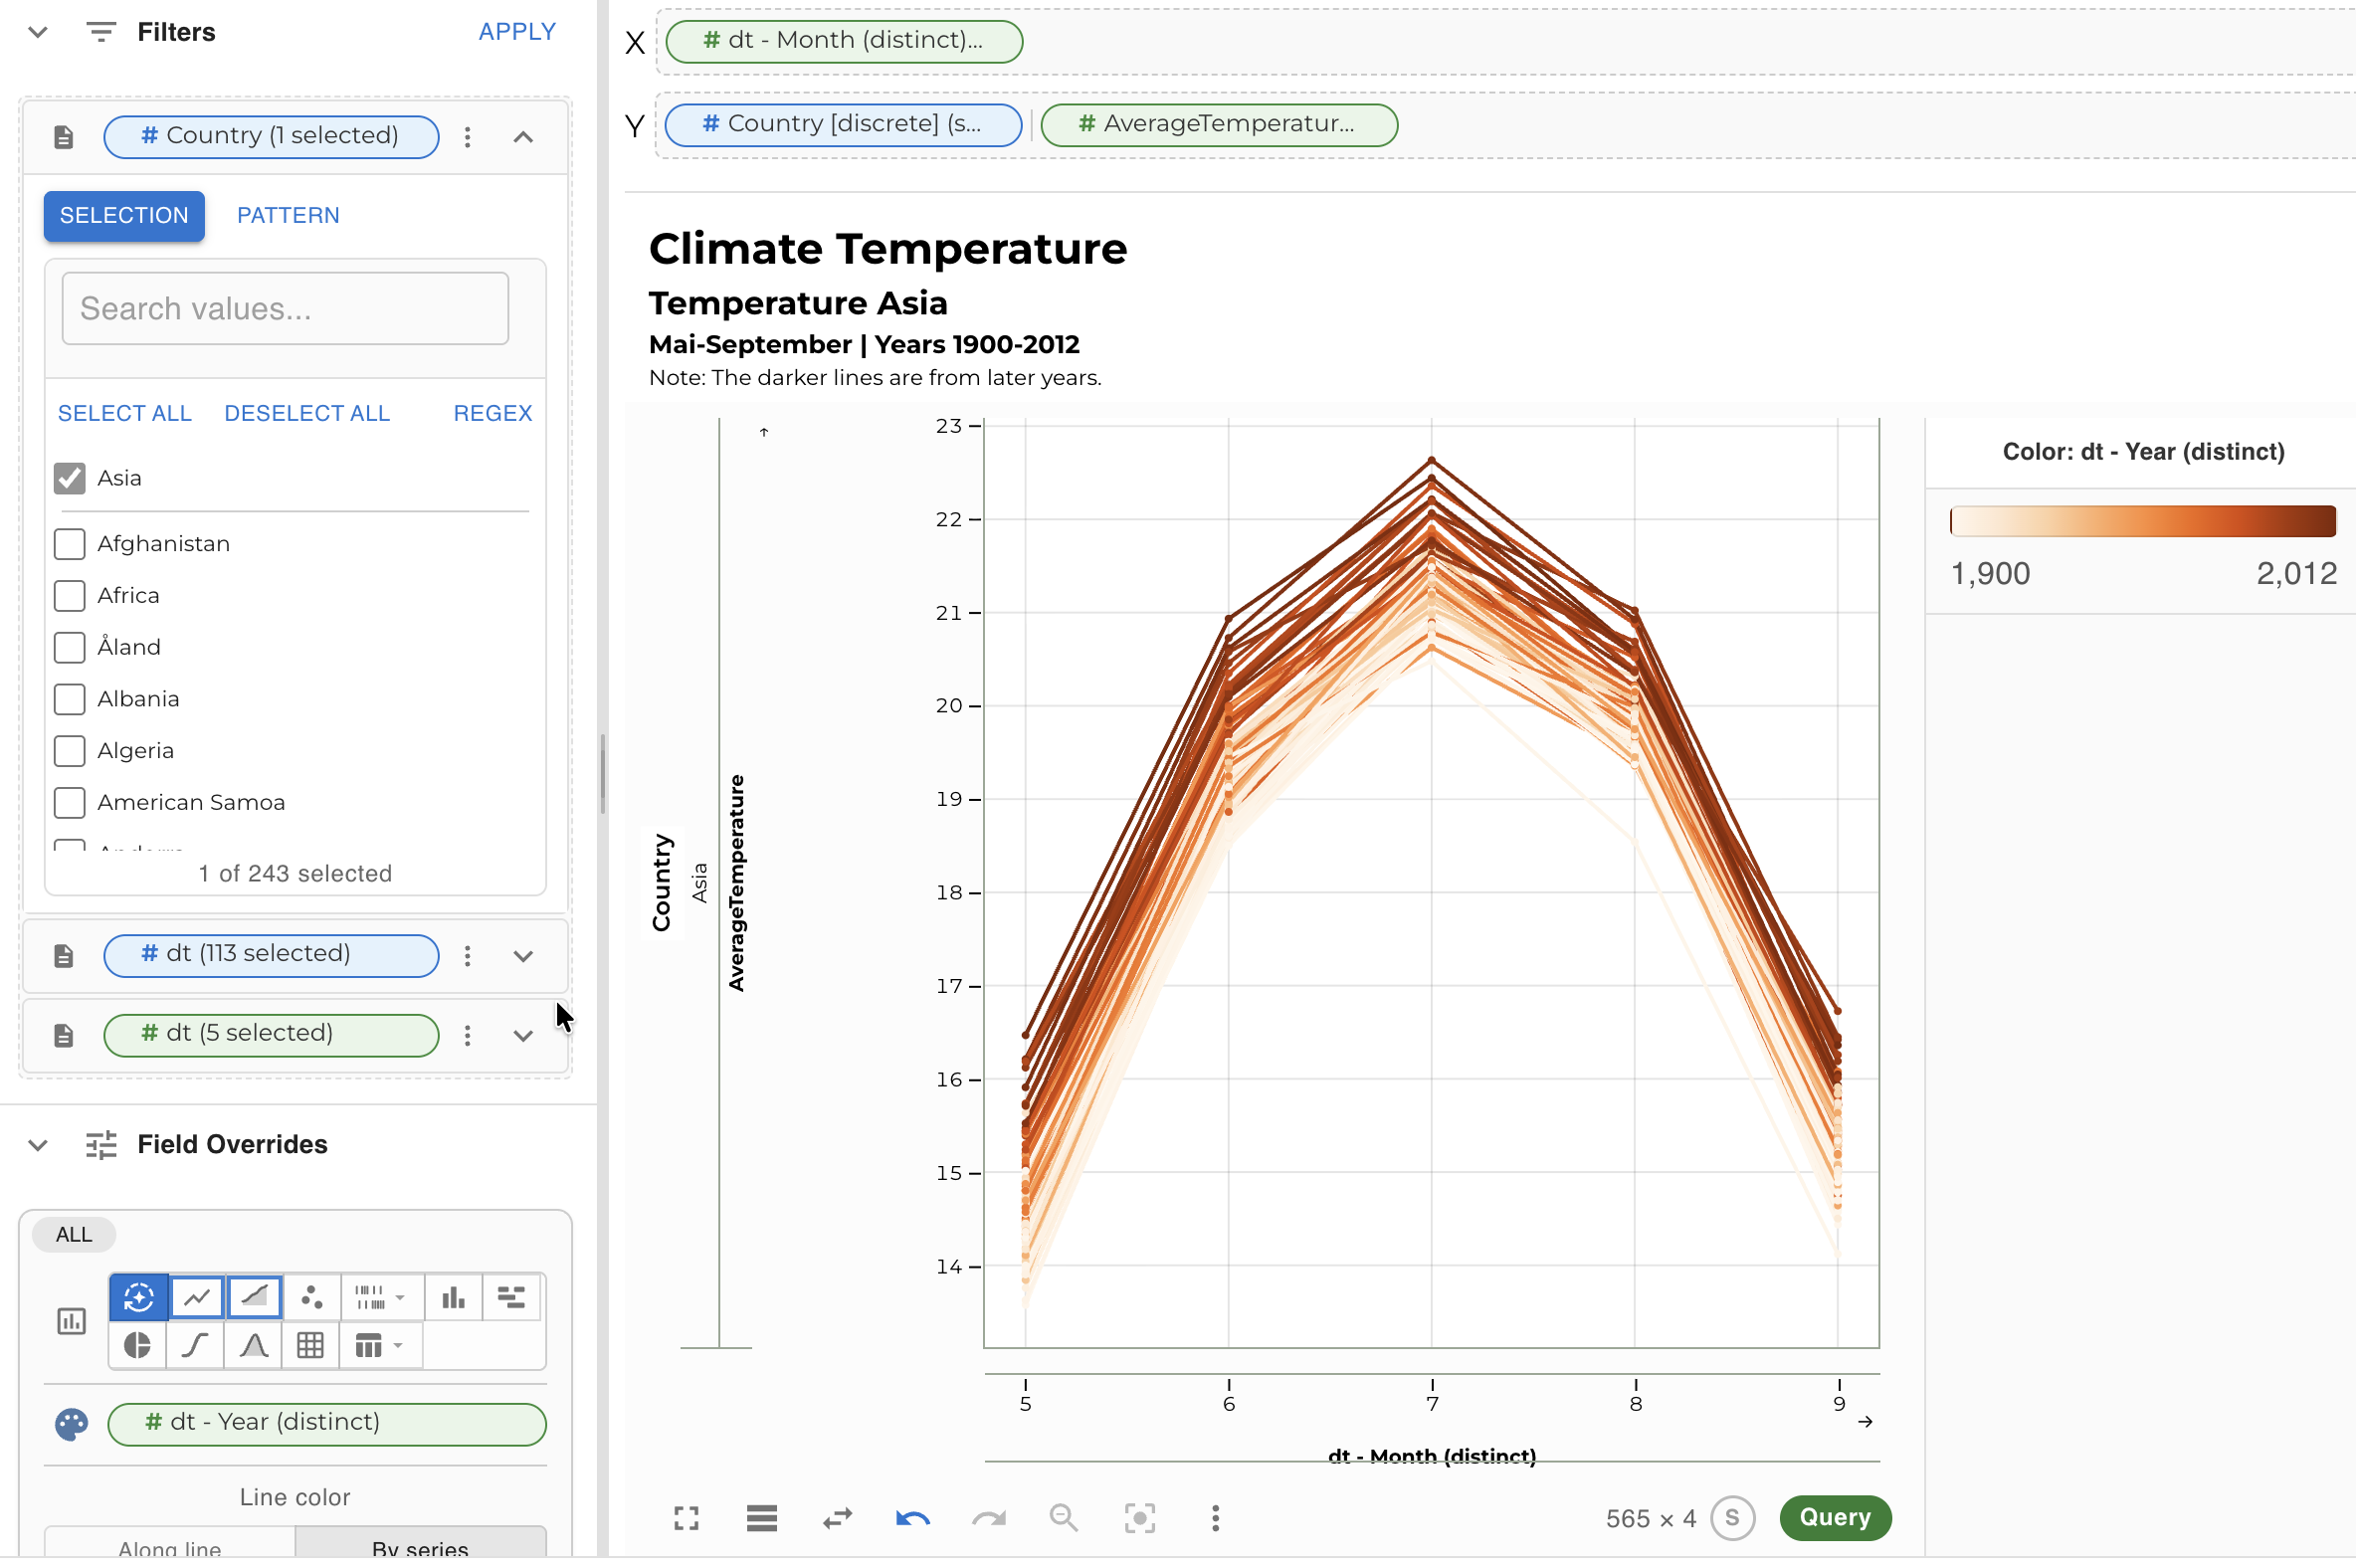Open the table column dropdown icon

[x=380, y=1346]
